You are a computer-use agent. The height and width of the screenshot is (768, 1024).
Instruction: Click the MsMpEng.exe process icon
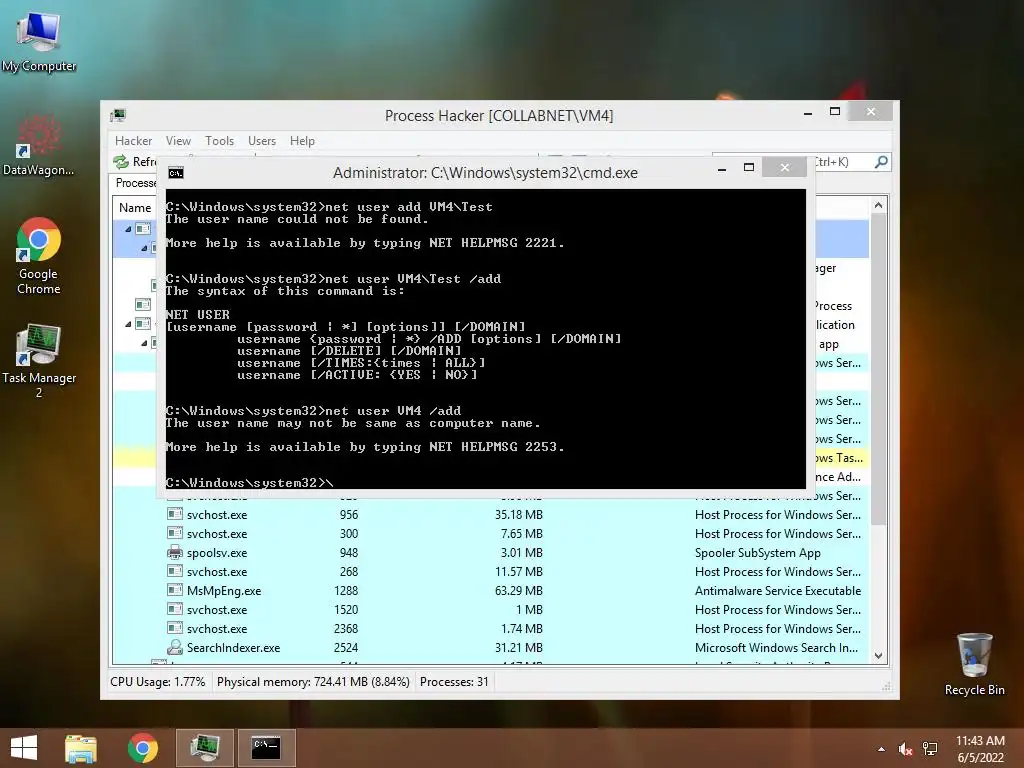click(174, 590)
